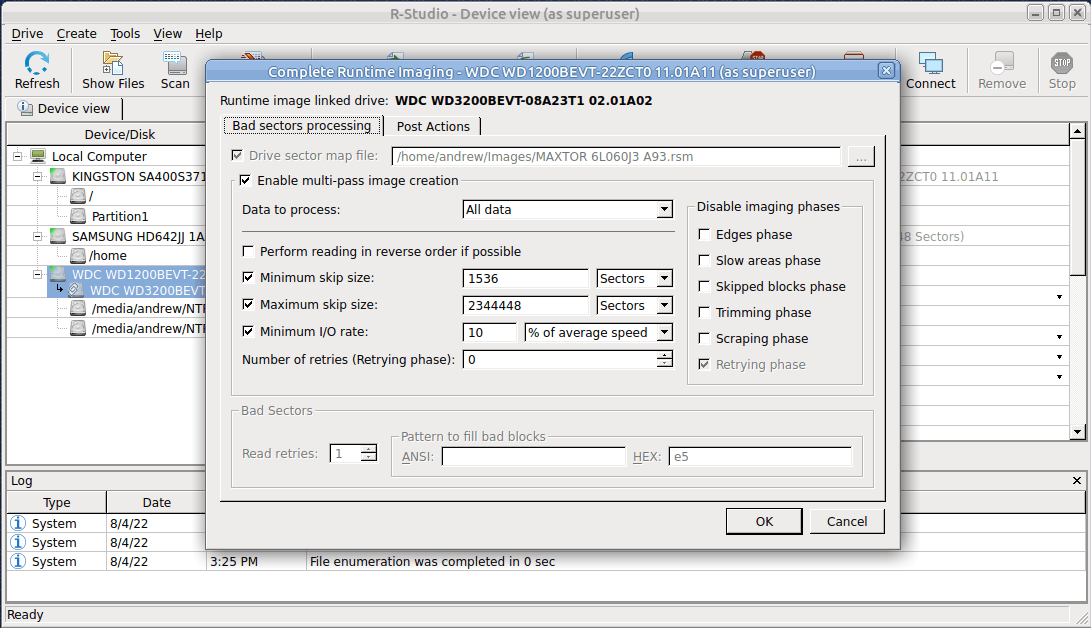
Task: Toggle Enable multi-pass image creation
Action: [x=245, y=180]
